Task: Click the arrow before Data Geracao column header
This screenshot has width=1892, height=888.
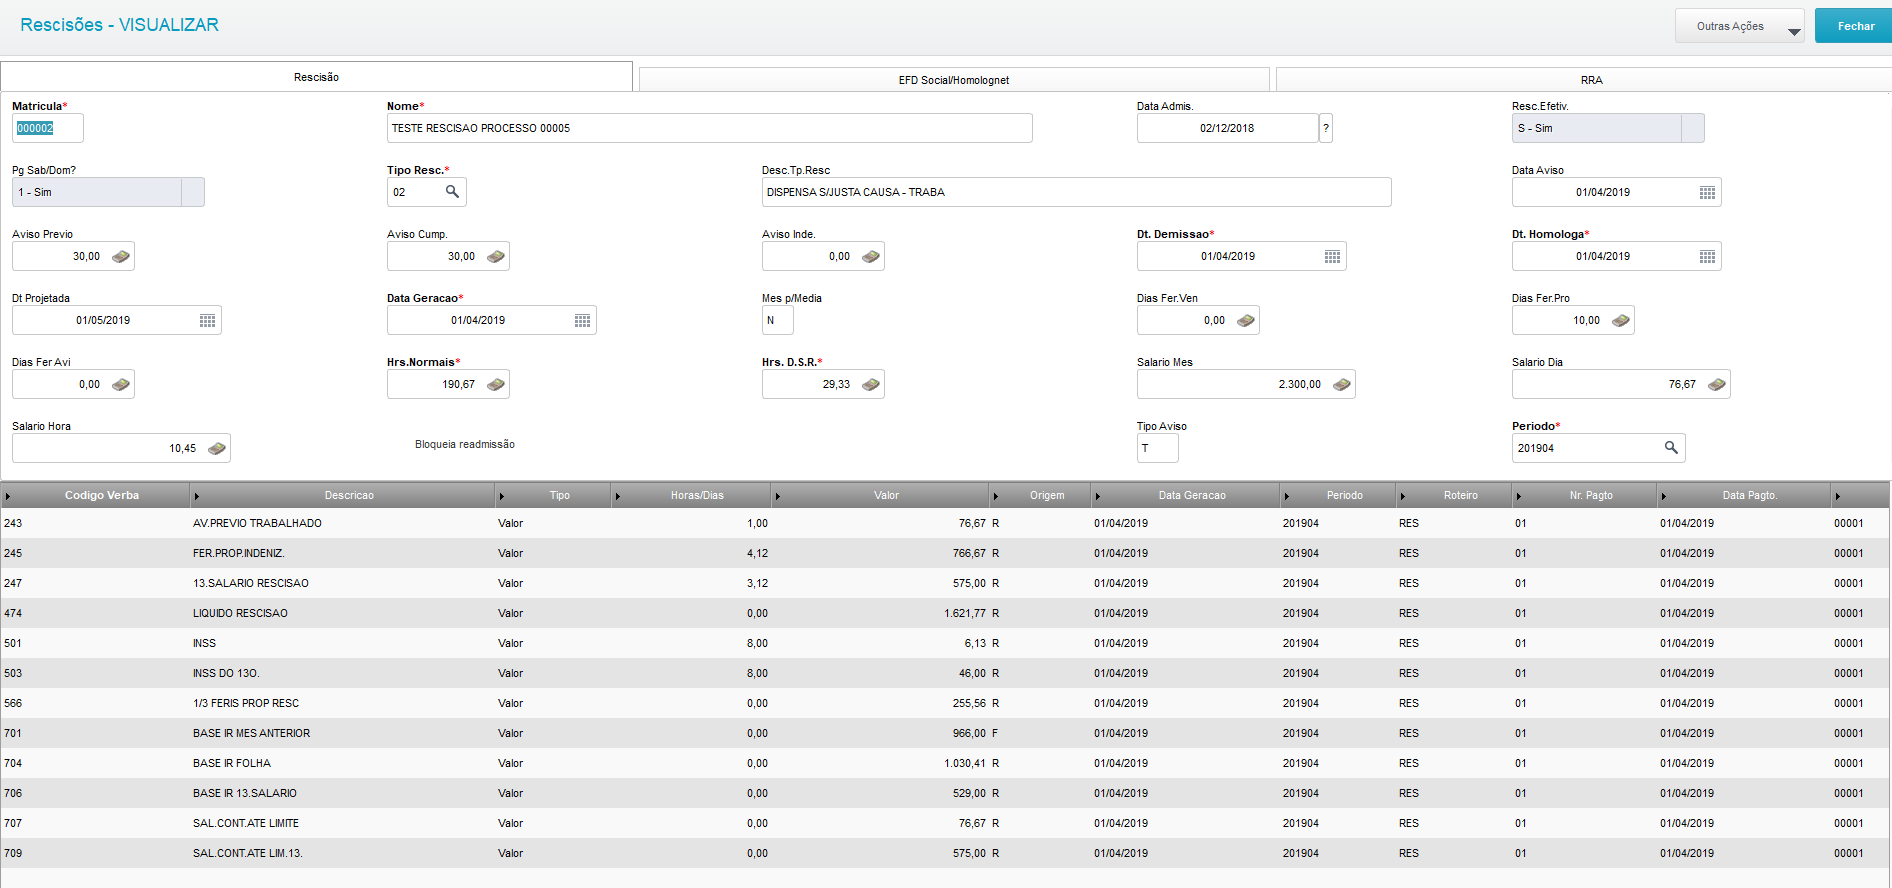Action: click(1097, 496)
